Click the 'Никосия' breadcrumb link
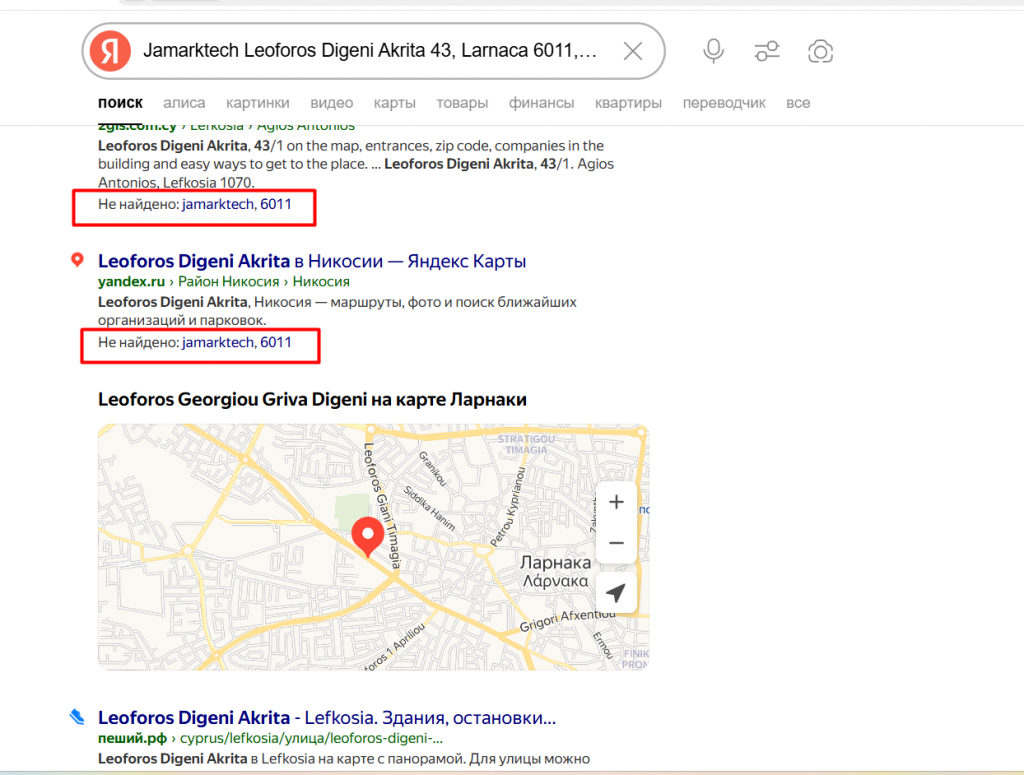Viewport: 1024px width, 775px height. [321, 281]
